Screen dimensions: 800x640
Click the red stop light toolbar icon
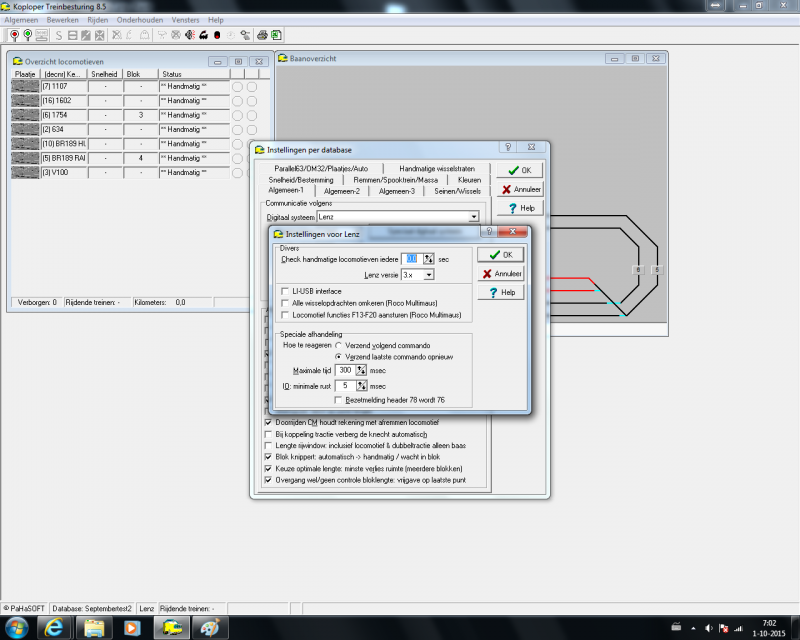pos(217,35)
